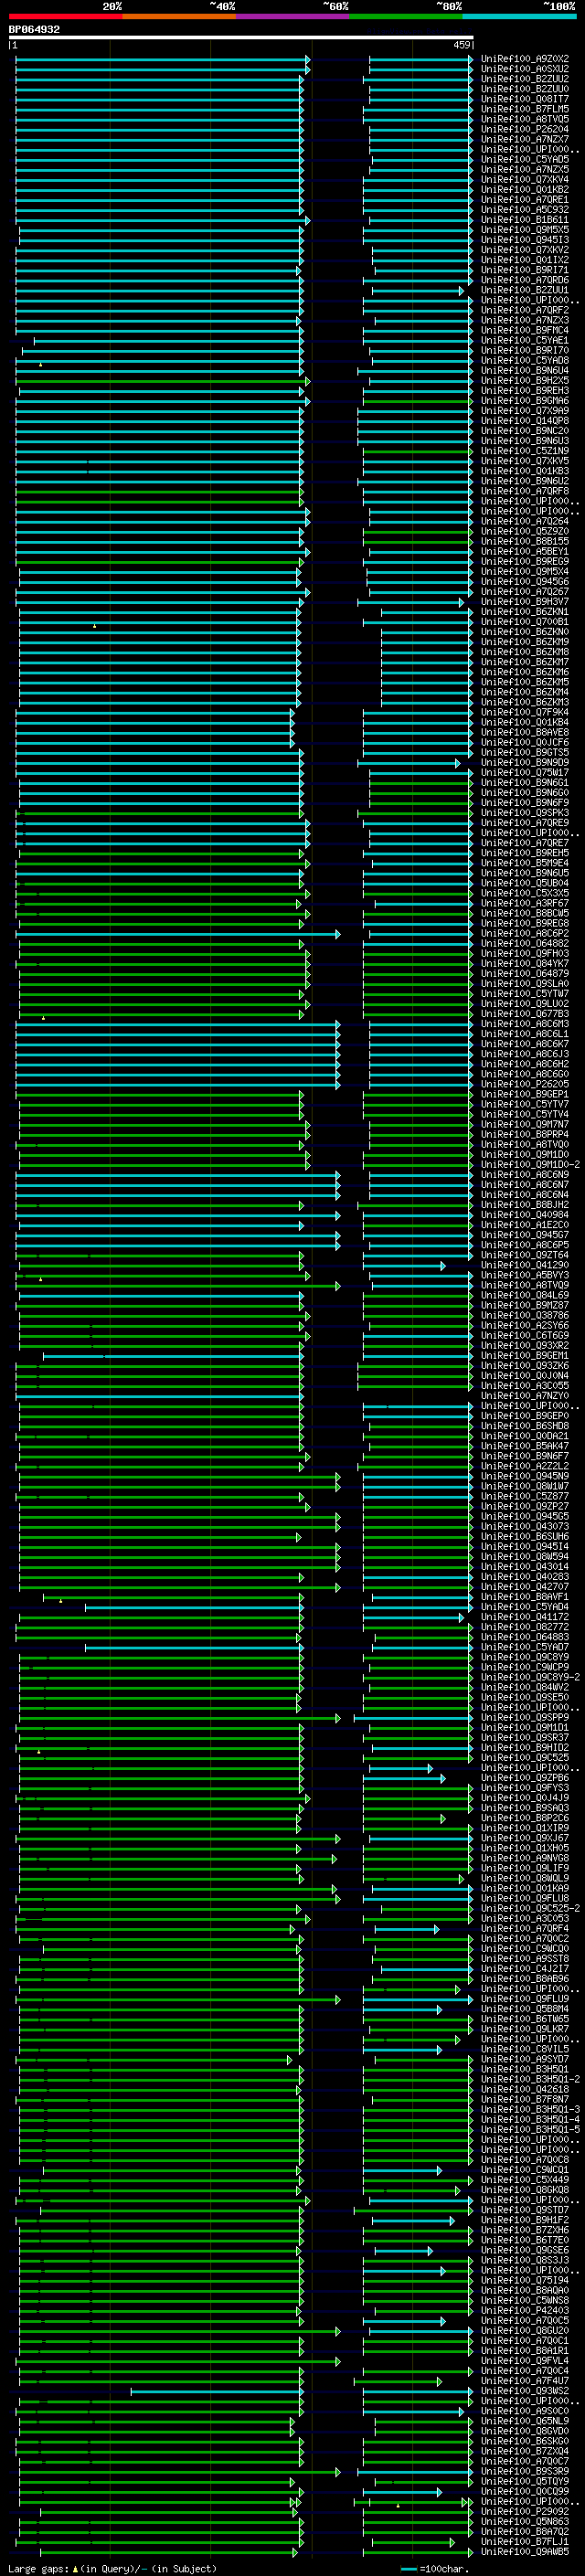Click hit label UniRef100_B9H3V7
Image resolution: width=585 pixels, height=2576 pixels.
click(525, 602)
